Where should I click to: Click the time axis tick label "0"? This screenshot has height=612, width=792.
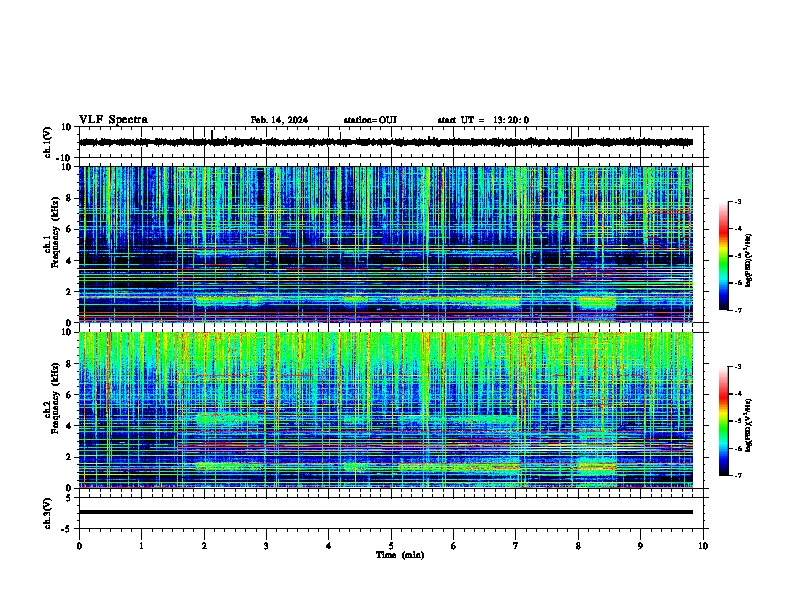click(79, 546)
